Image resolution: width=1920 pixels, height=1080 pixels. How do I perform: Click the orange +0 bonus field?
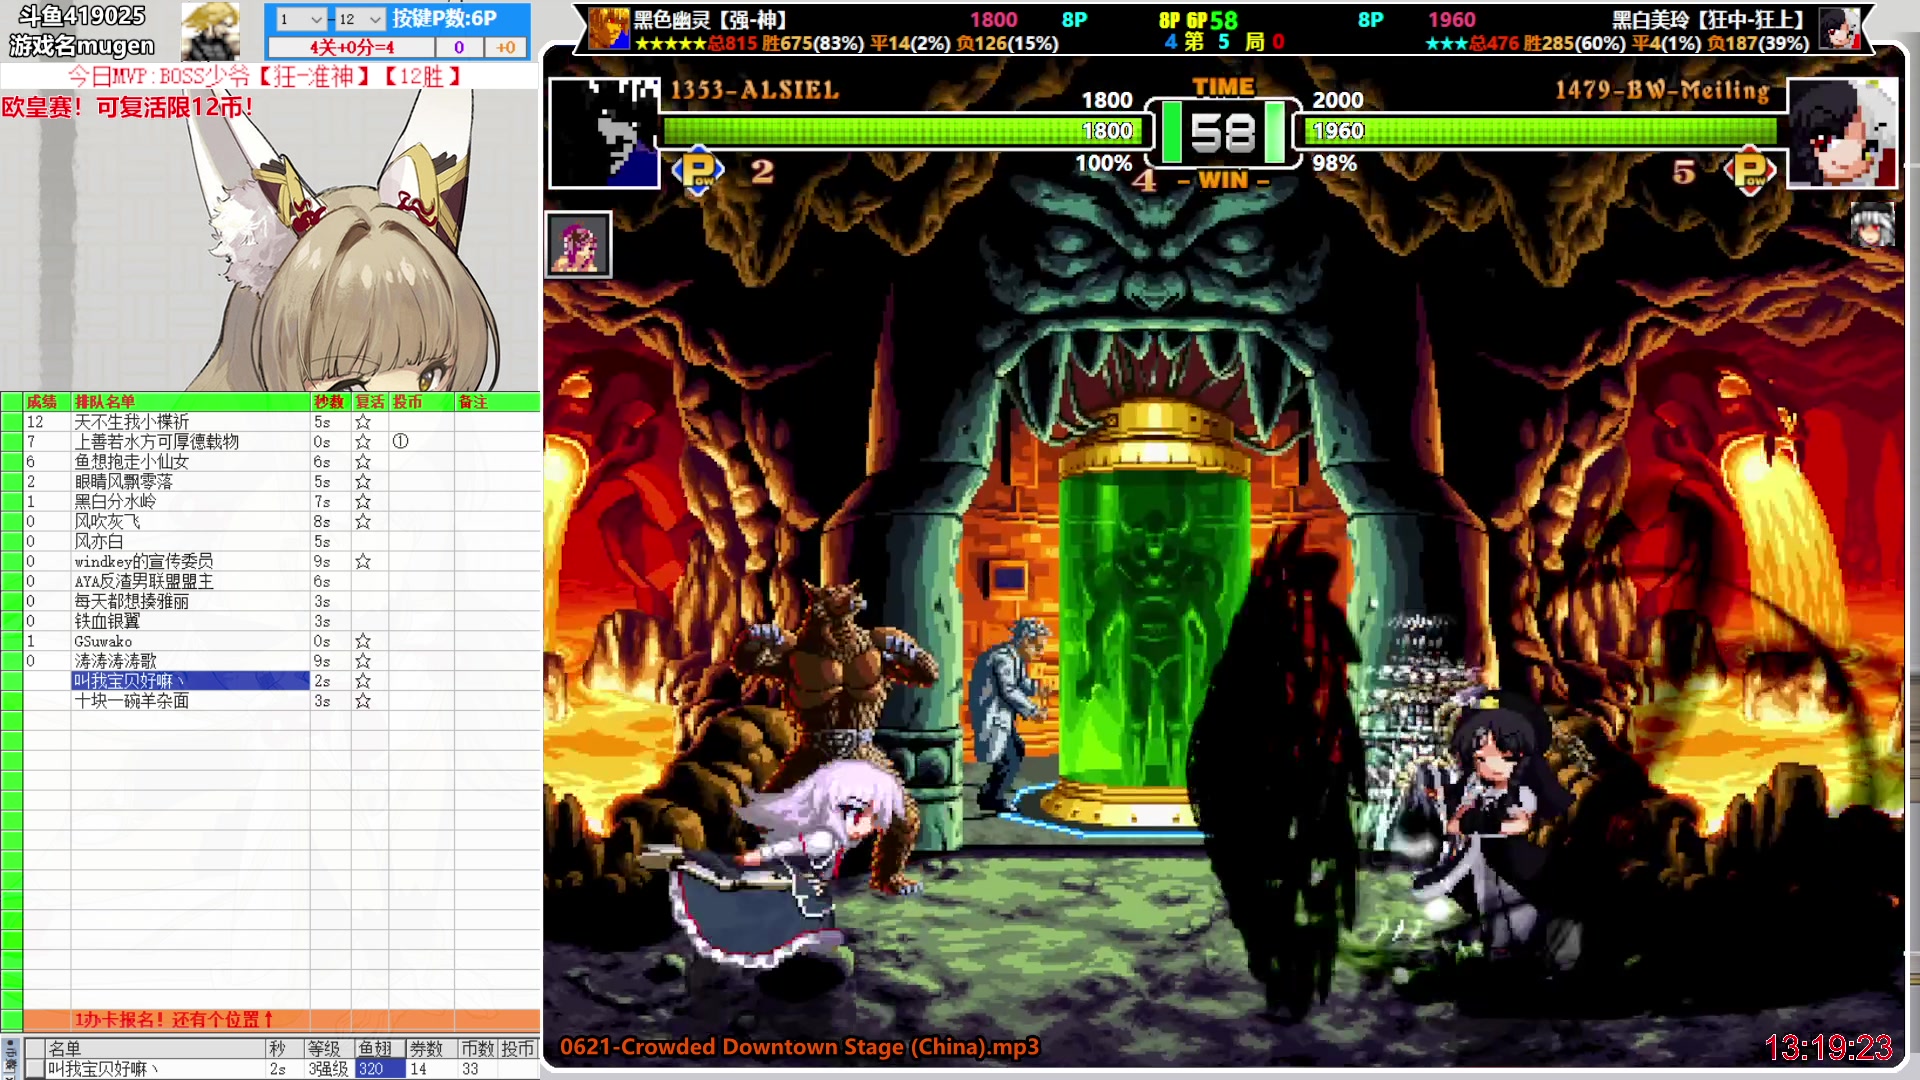(506, 47)
